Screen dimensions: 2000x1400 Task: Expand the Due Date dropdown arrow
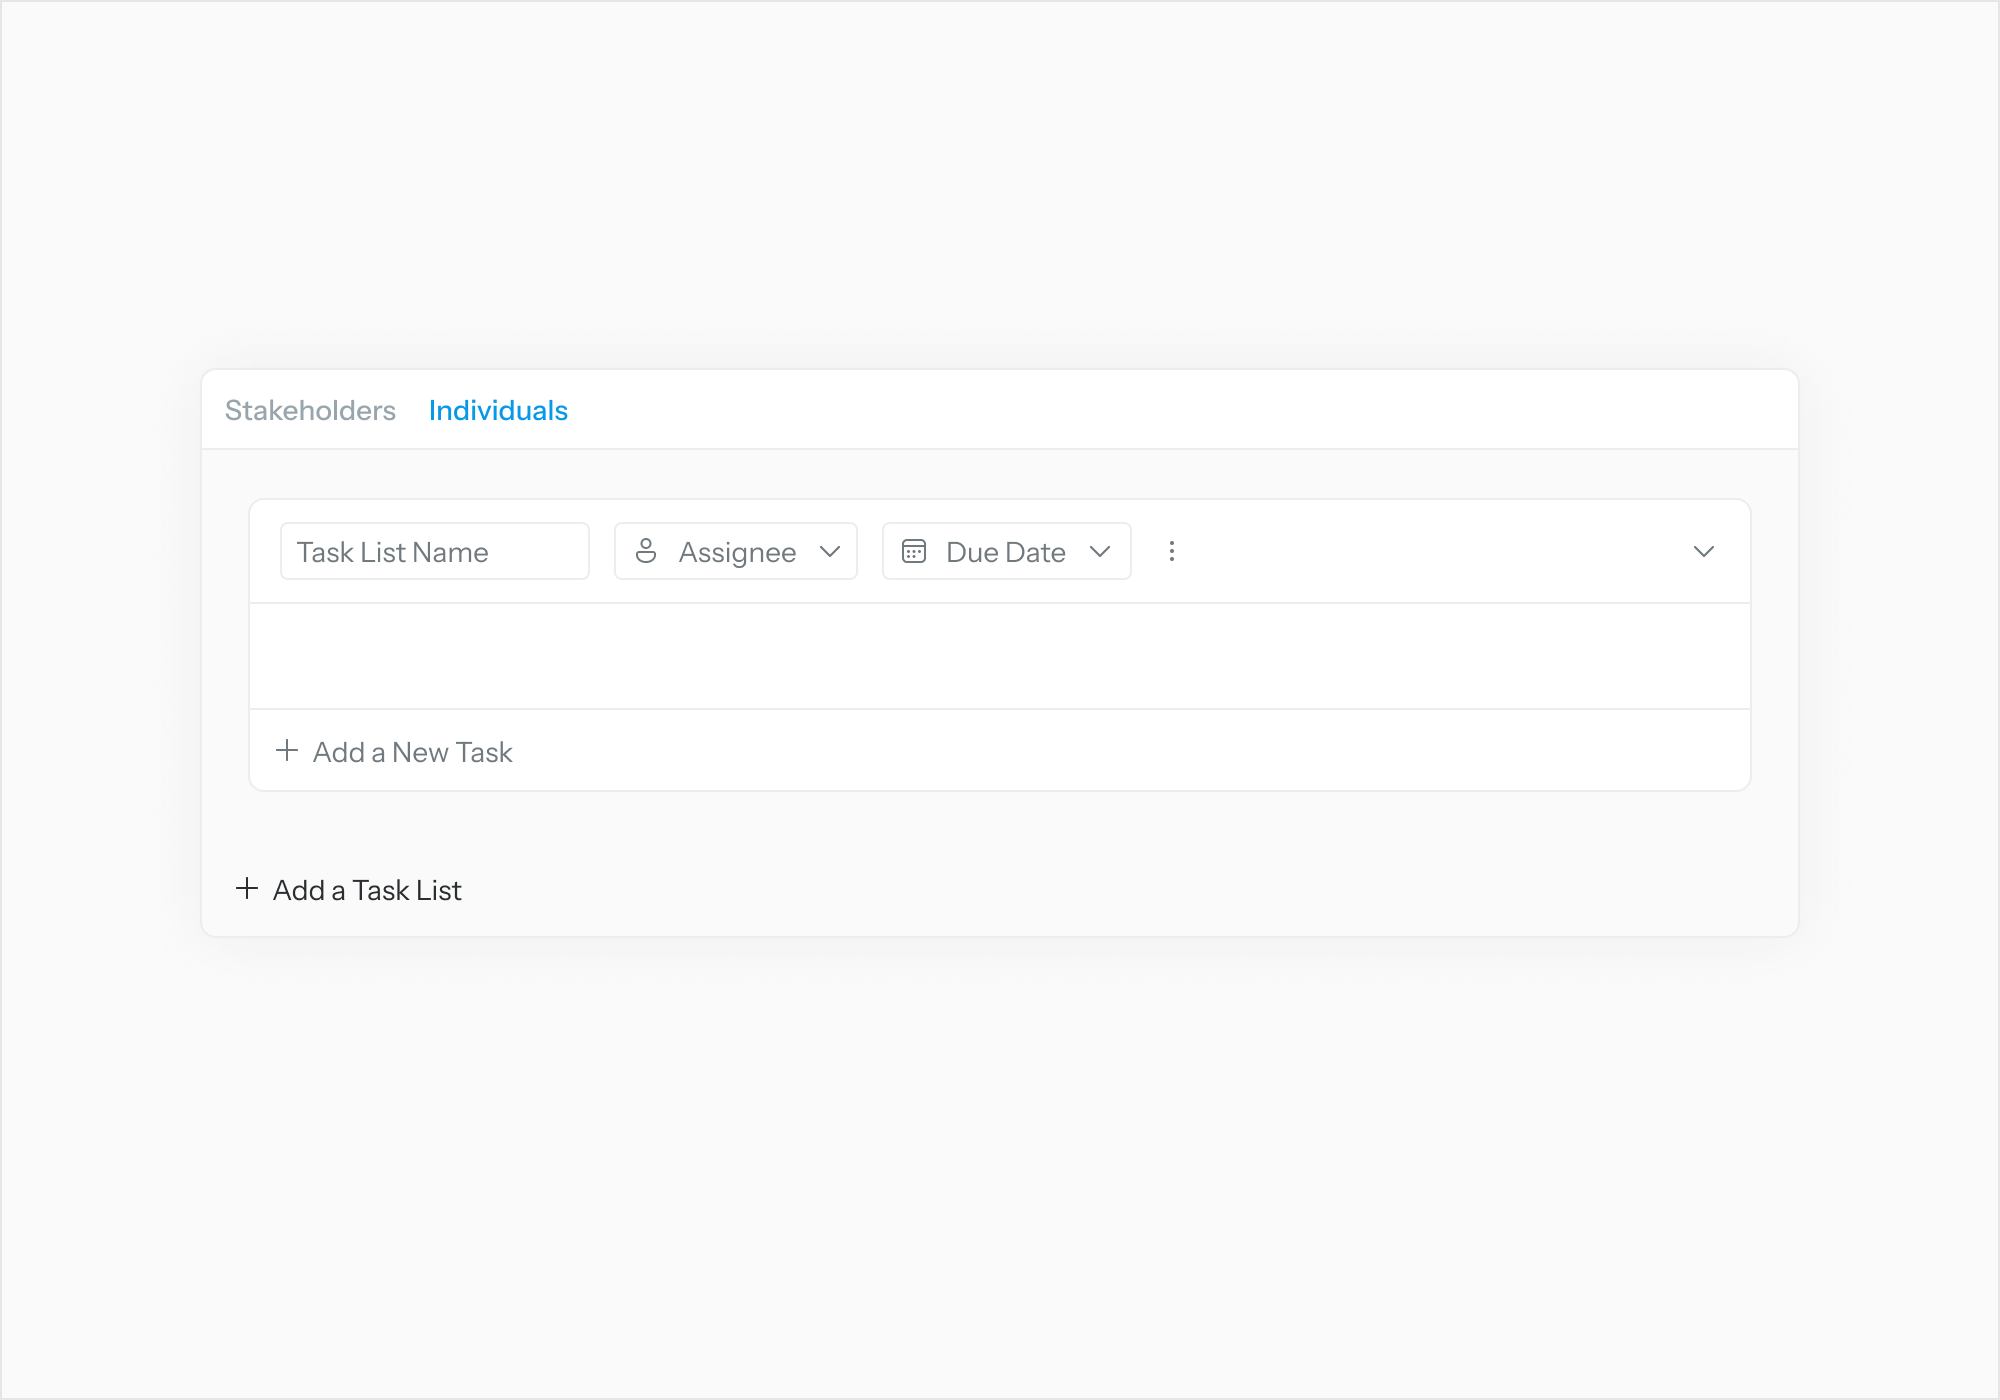tap(1100, 551)
